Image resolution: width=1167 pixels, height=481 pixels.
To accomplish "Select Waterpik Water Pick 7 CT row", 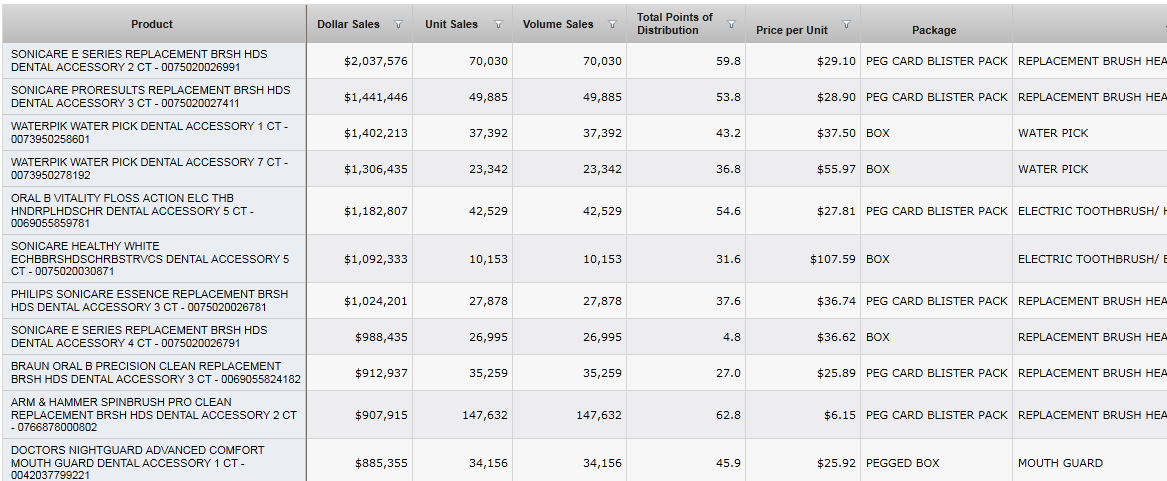I will click(x=148, y=169).
